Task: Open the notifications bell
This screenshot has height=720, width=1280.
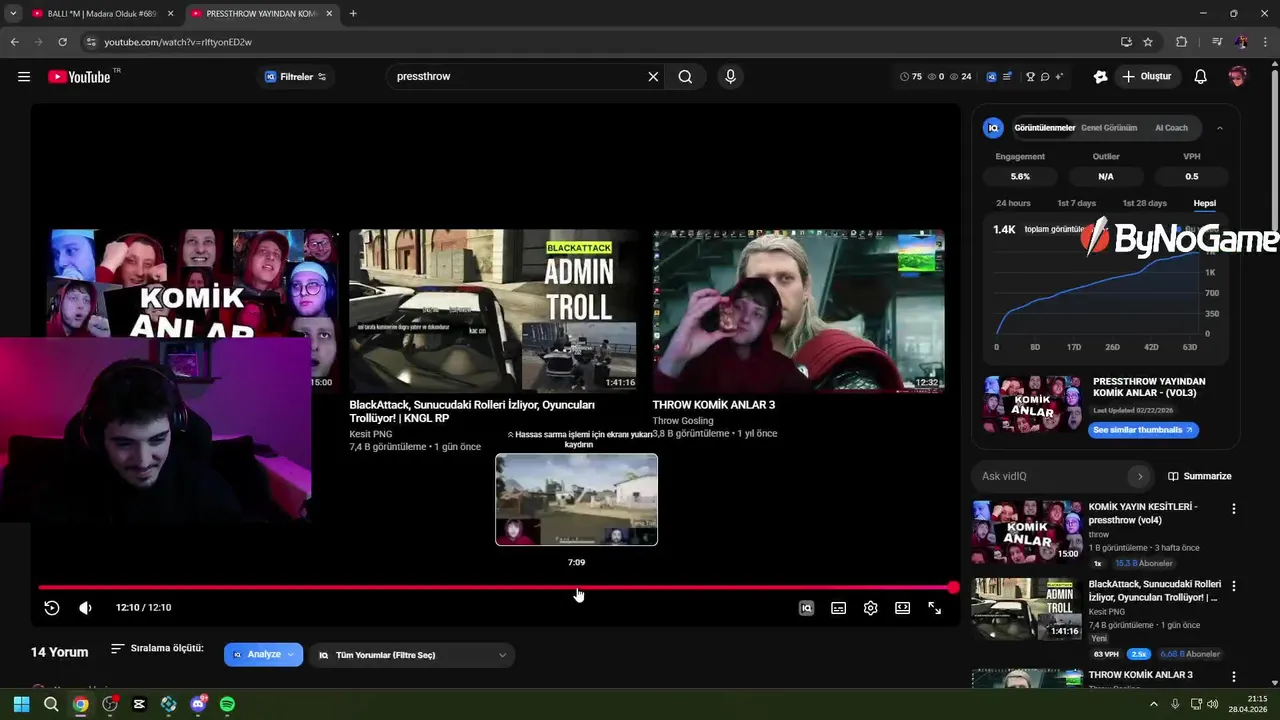Action: pyautogui.click(x=1201, y=77)
